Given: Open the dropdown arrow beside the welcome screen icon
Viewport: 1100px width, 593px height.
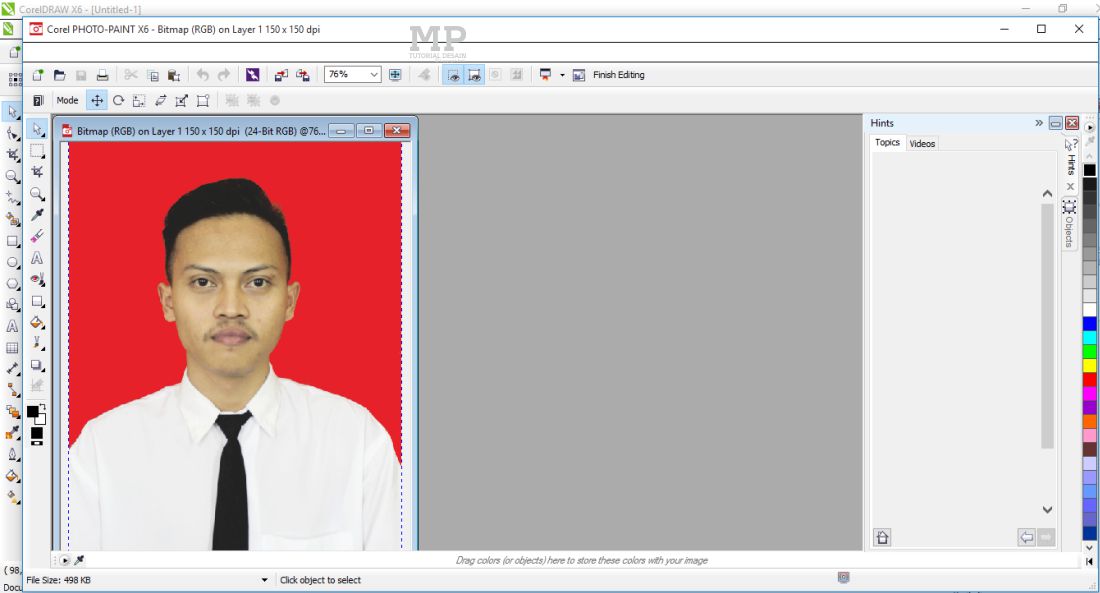Looking at the screenshot, I should (562, 75).
